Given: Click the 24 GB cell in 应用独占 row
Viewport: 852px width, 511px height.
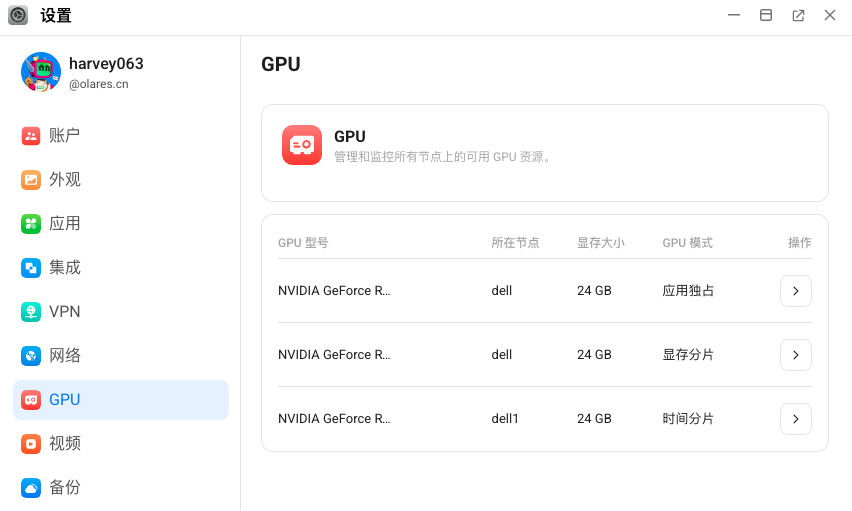Looking at the screenshot, I should point(594,291).
